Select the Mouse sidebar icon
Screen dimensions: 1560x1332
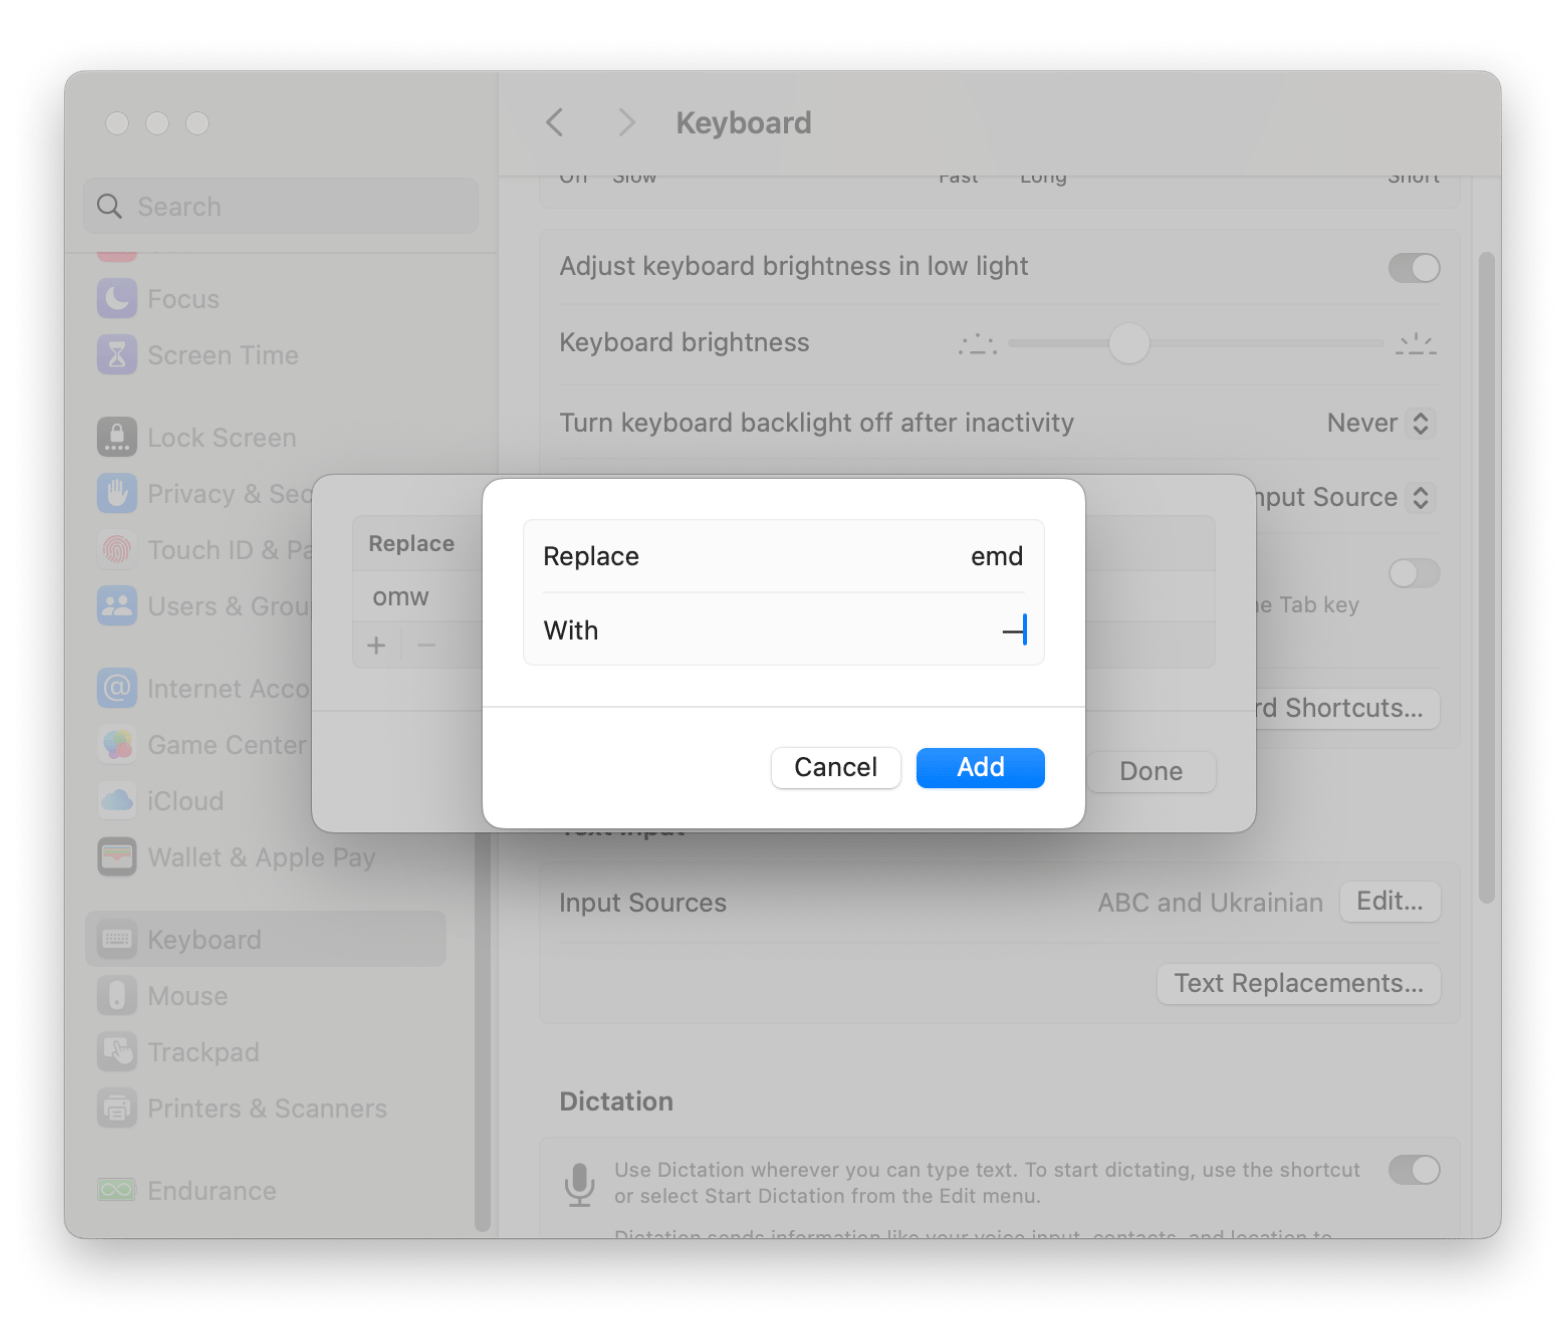pos(117,995)
